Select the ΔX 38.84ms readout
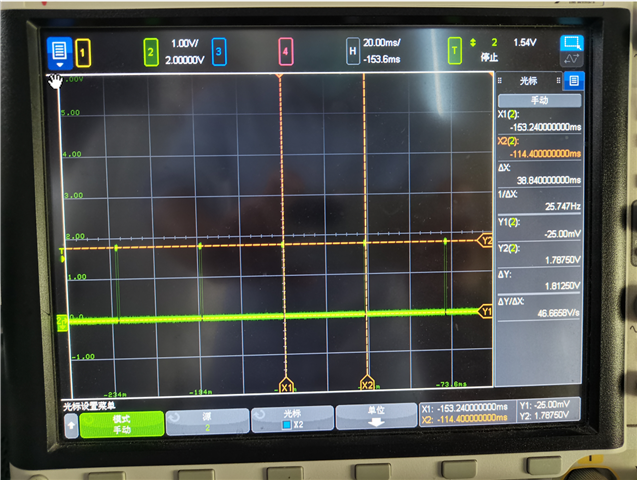 pyautogui.click(x=540, y=174)
